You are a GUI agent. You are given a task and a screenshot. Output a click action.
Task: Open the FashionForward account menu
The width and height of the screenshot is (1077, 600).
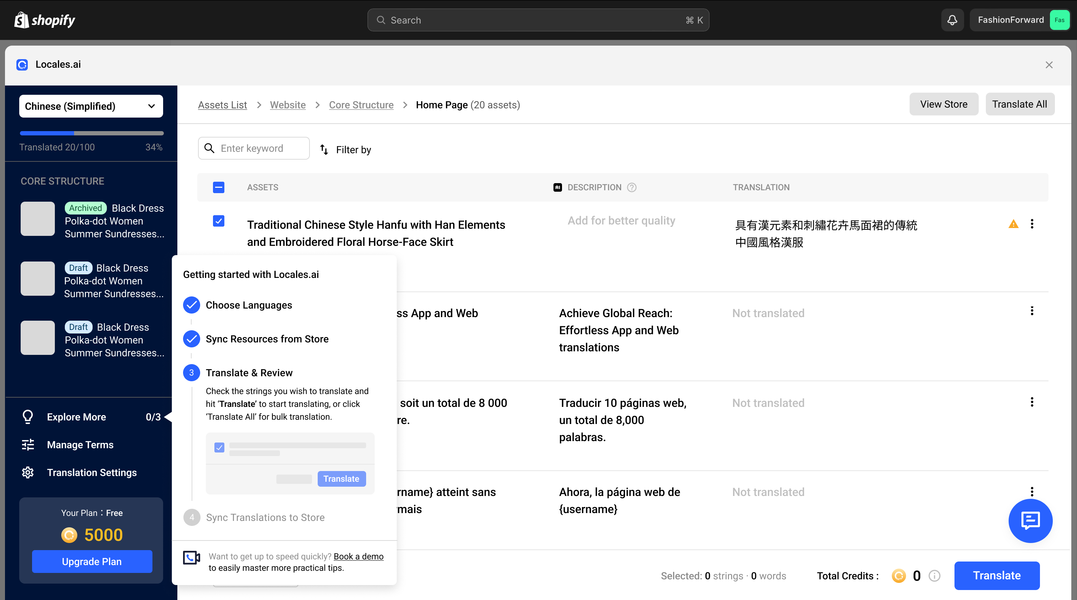1021,20
